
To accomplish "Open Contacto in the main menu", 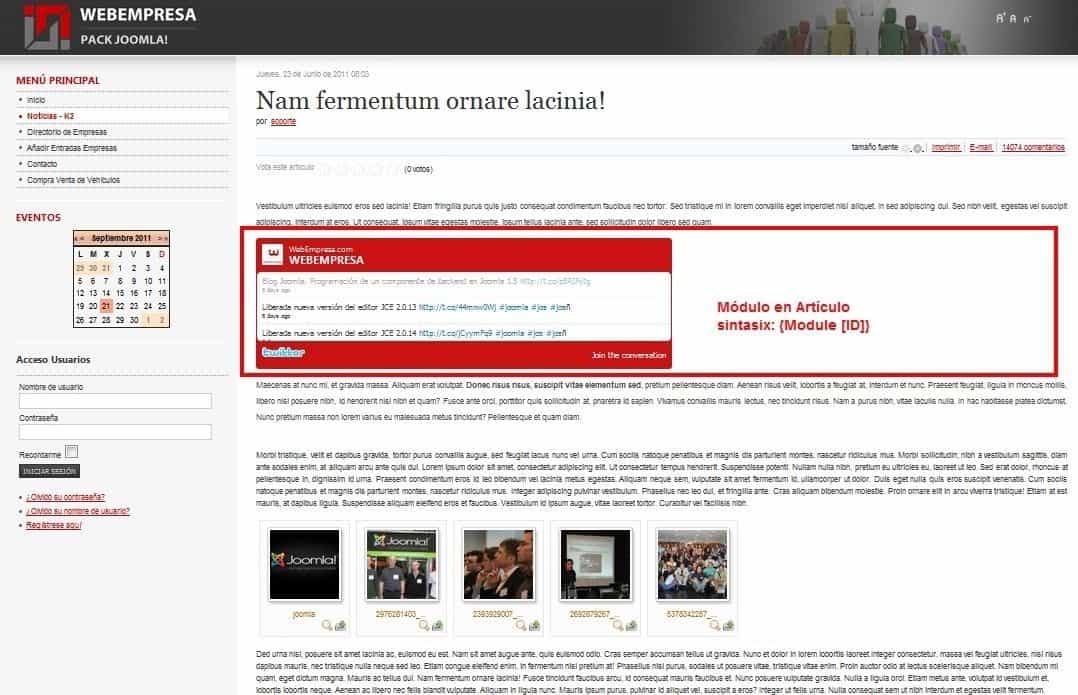I will coord(42,164).
